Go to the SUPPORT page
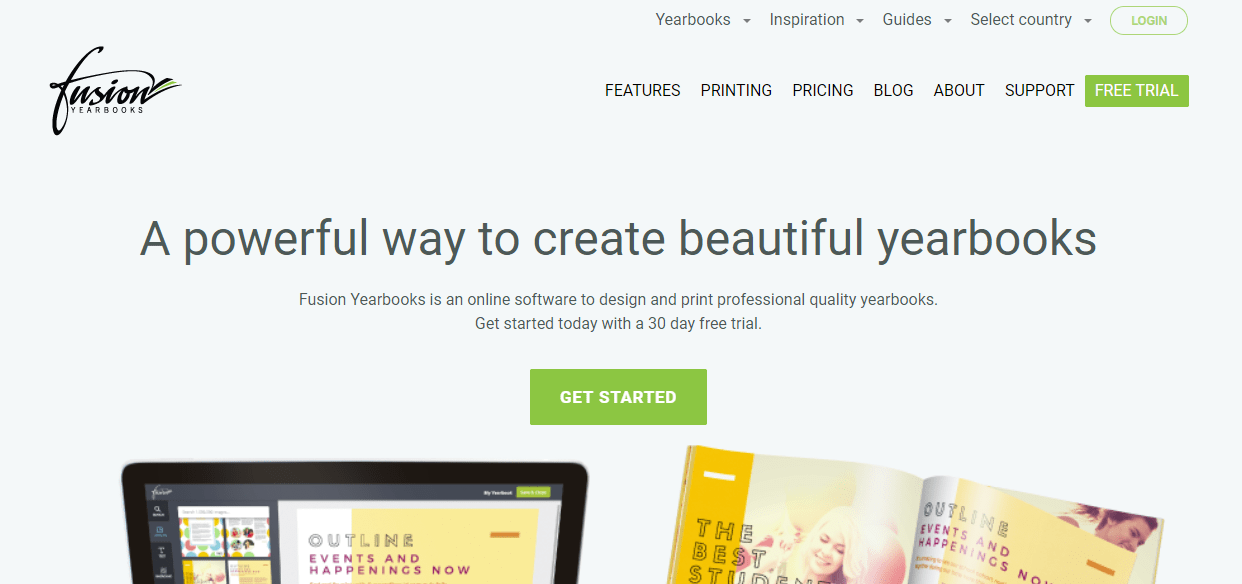Image resolution: width=1242 pixels, height=584 pixels. click(x=1039, y=90)
